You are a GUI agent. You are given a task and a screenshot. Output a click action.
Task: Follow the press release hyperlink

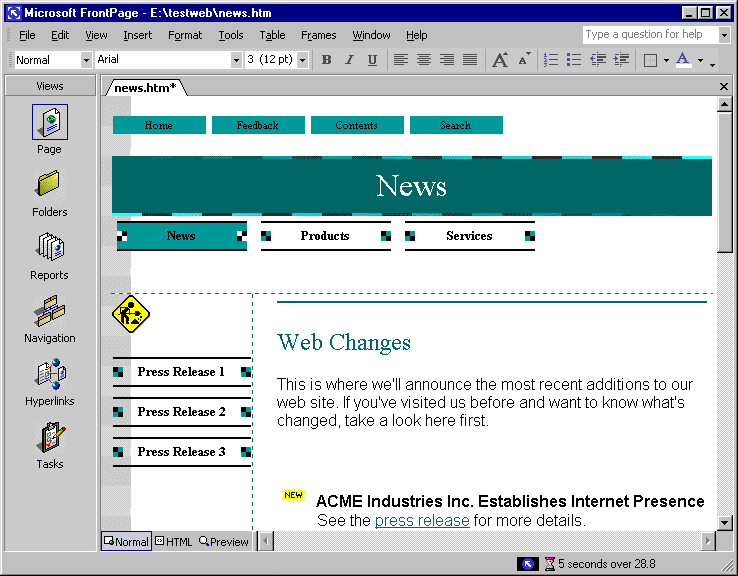pyautogui.click(x=422, y=520)
